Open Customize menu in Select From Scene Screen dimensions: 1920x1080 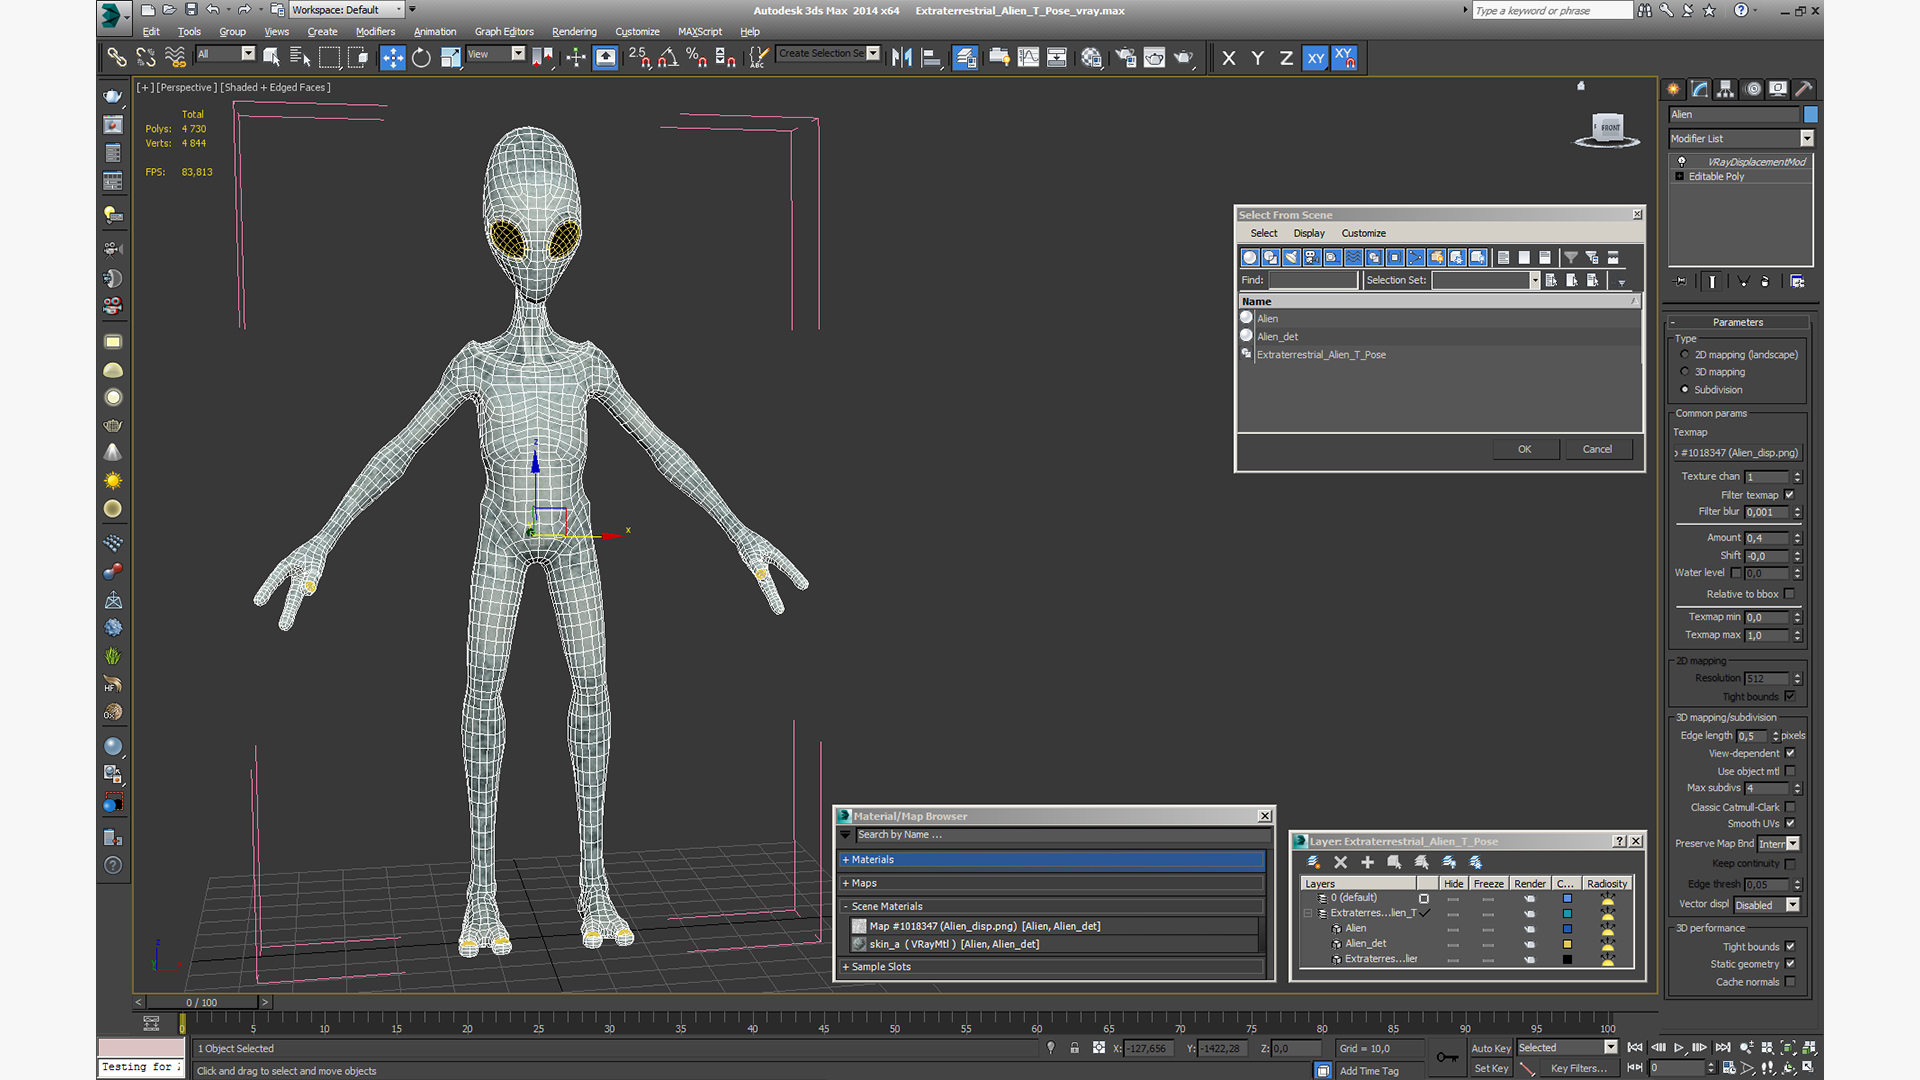coord(1364,234)
